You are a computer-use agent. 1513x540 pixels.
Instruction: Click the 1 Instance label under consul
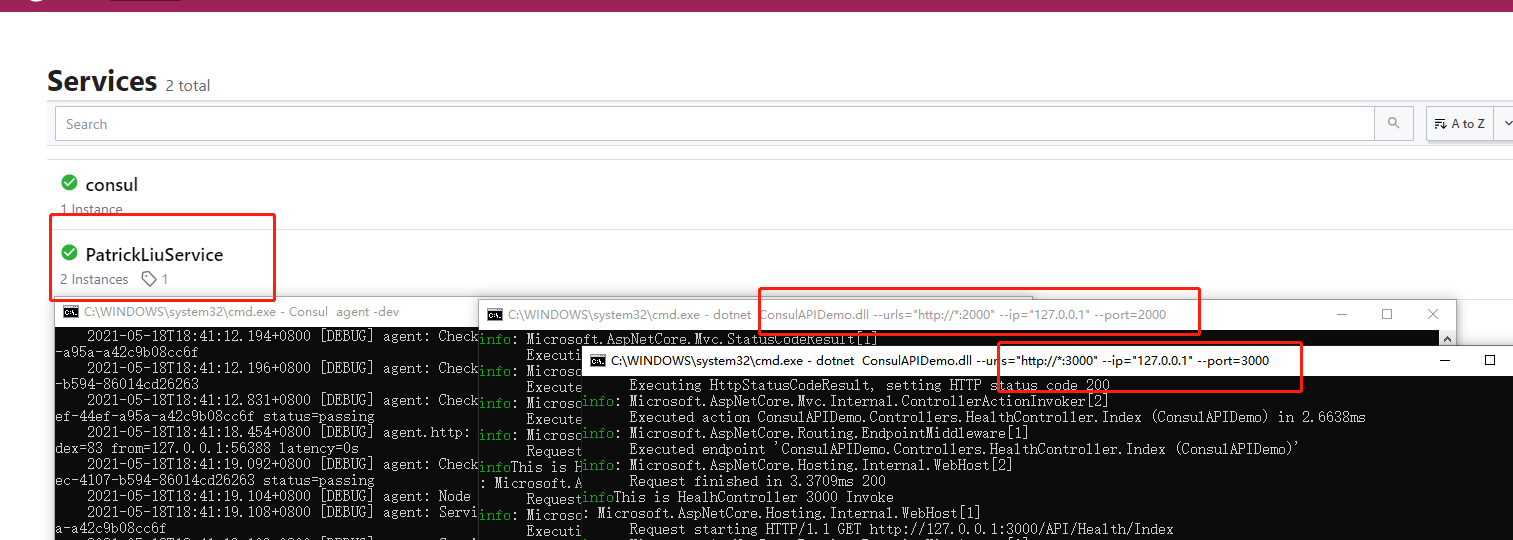coord(91,209)
